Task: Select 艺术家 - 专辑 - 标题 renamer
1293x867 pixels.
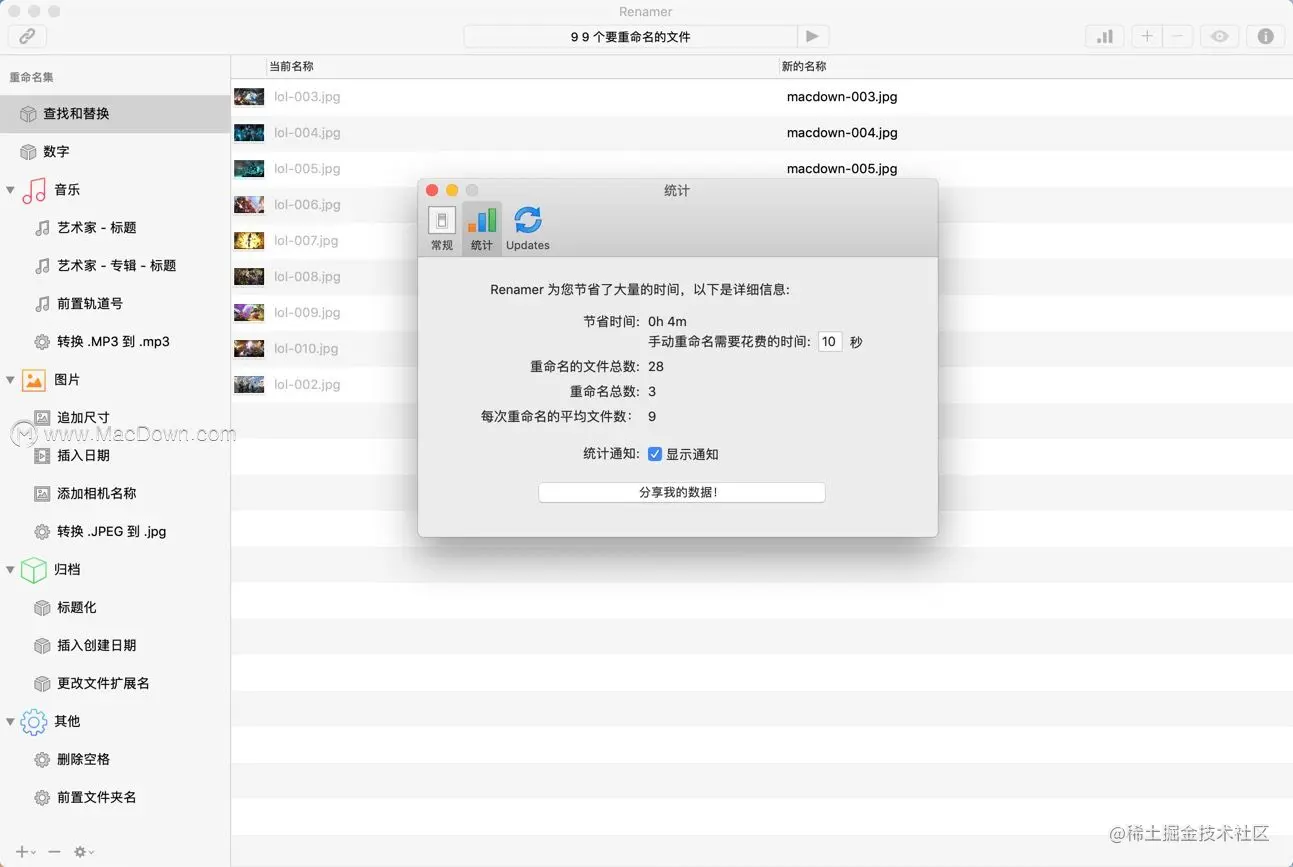Action: [115, 266]
